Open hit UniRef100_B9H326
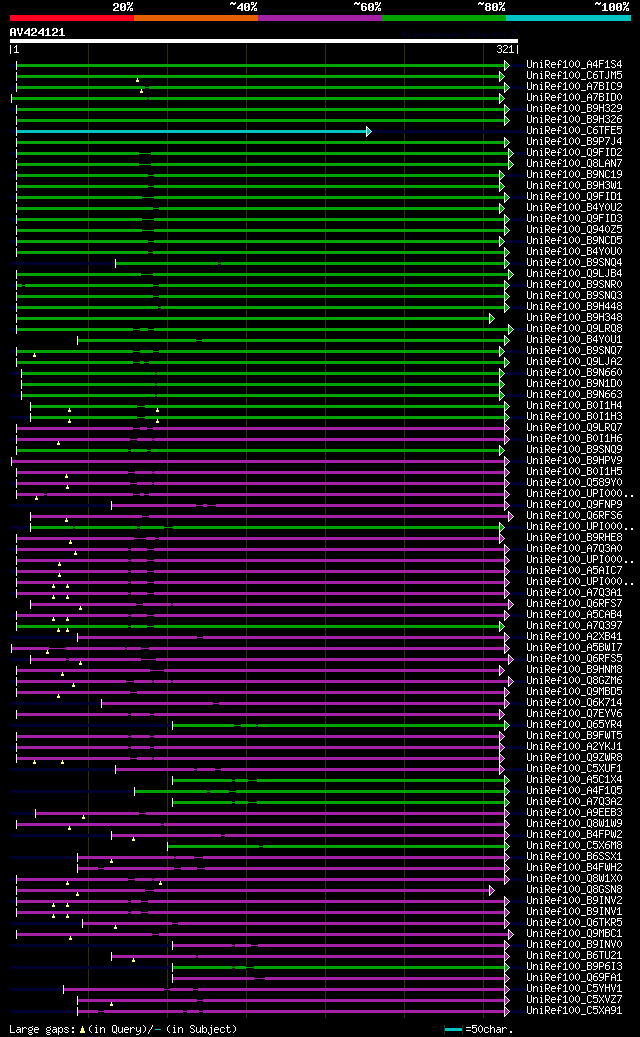 (x=574, y=120)
